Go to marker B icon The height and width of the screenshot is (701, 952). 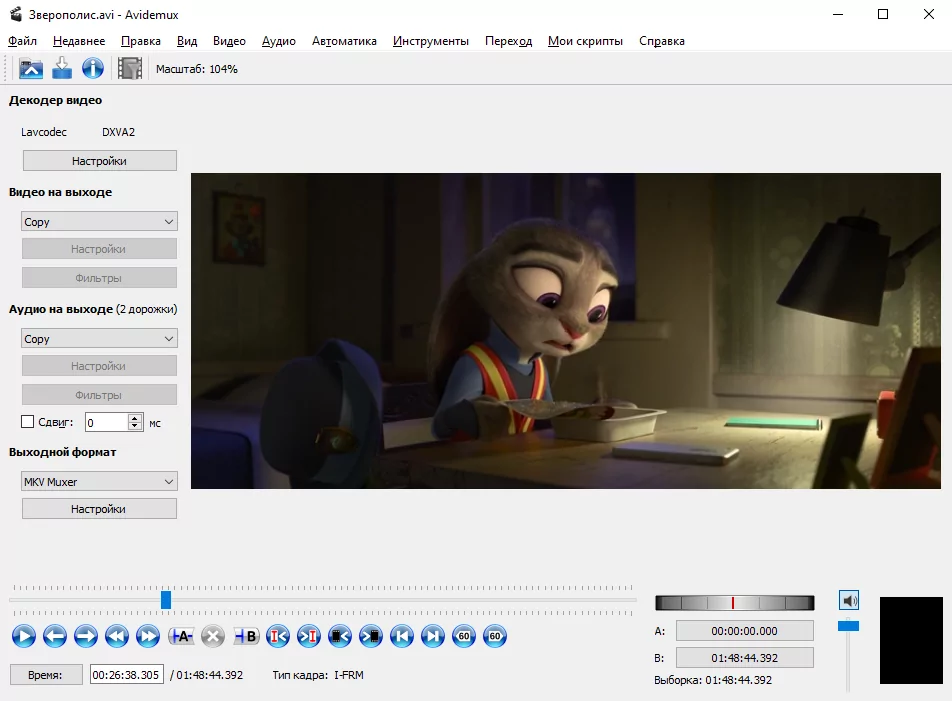308,636
